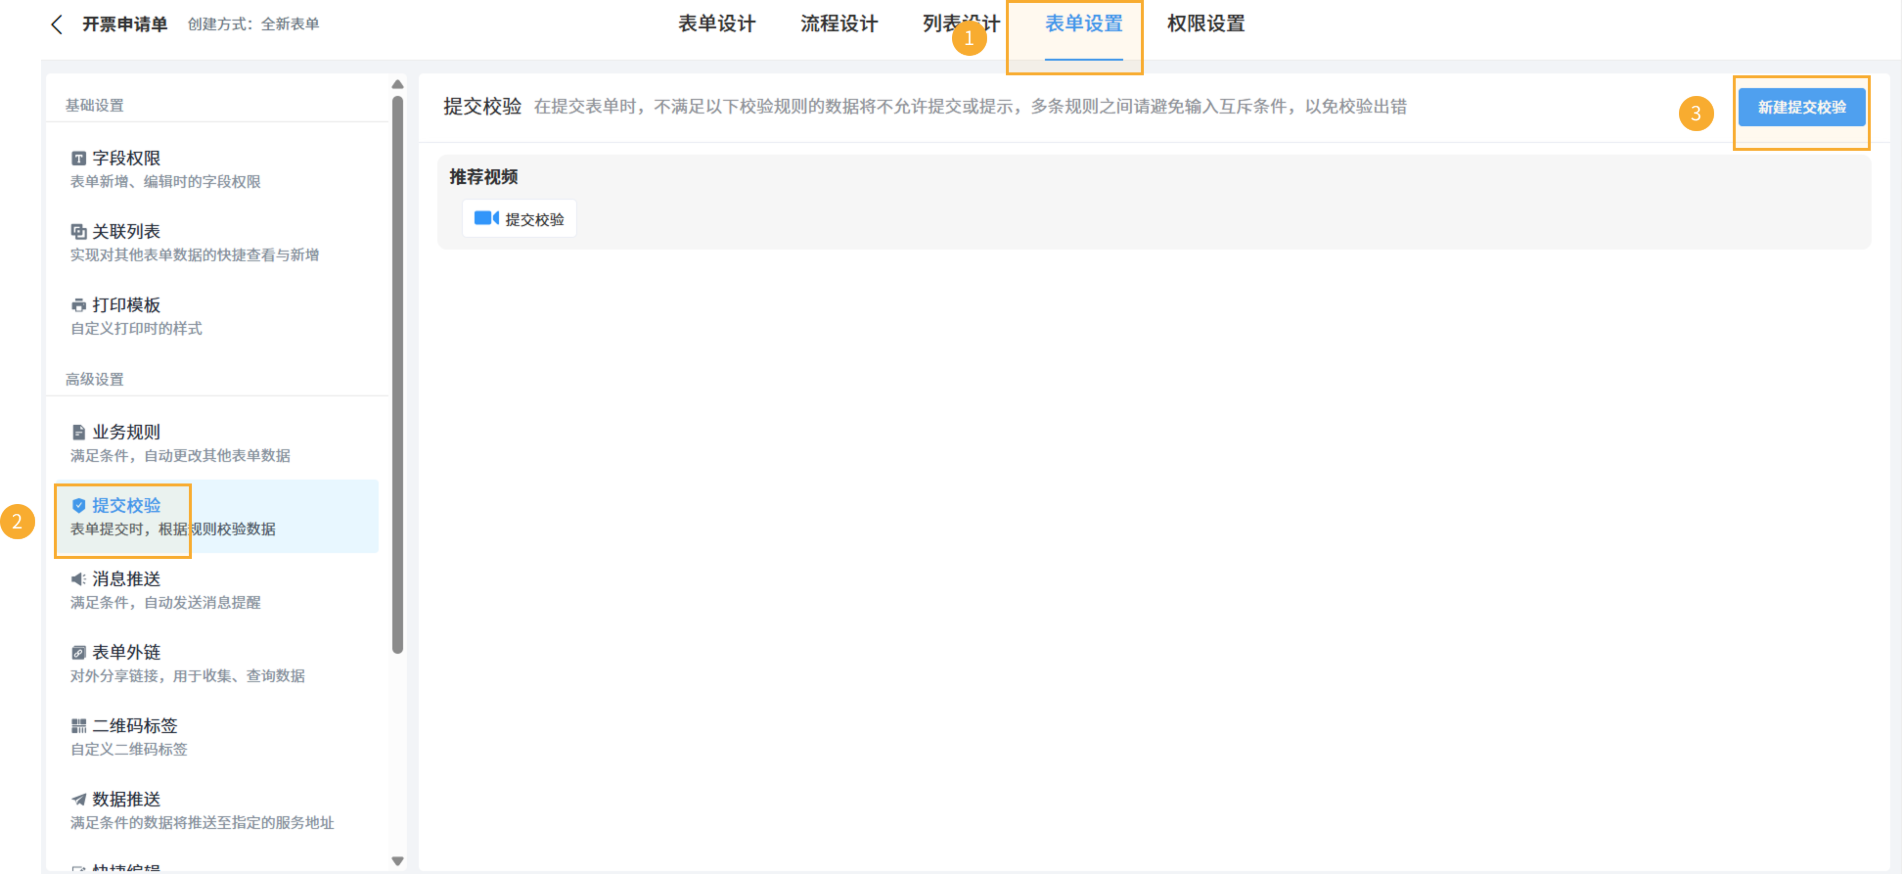The height and width of the screenshot is (874, 1902).
Task: Click the sidebar vertical scrollbar thumb
Action: [397, 375]
